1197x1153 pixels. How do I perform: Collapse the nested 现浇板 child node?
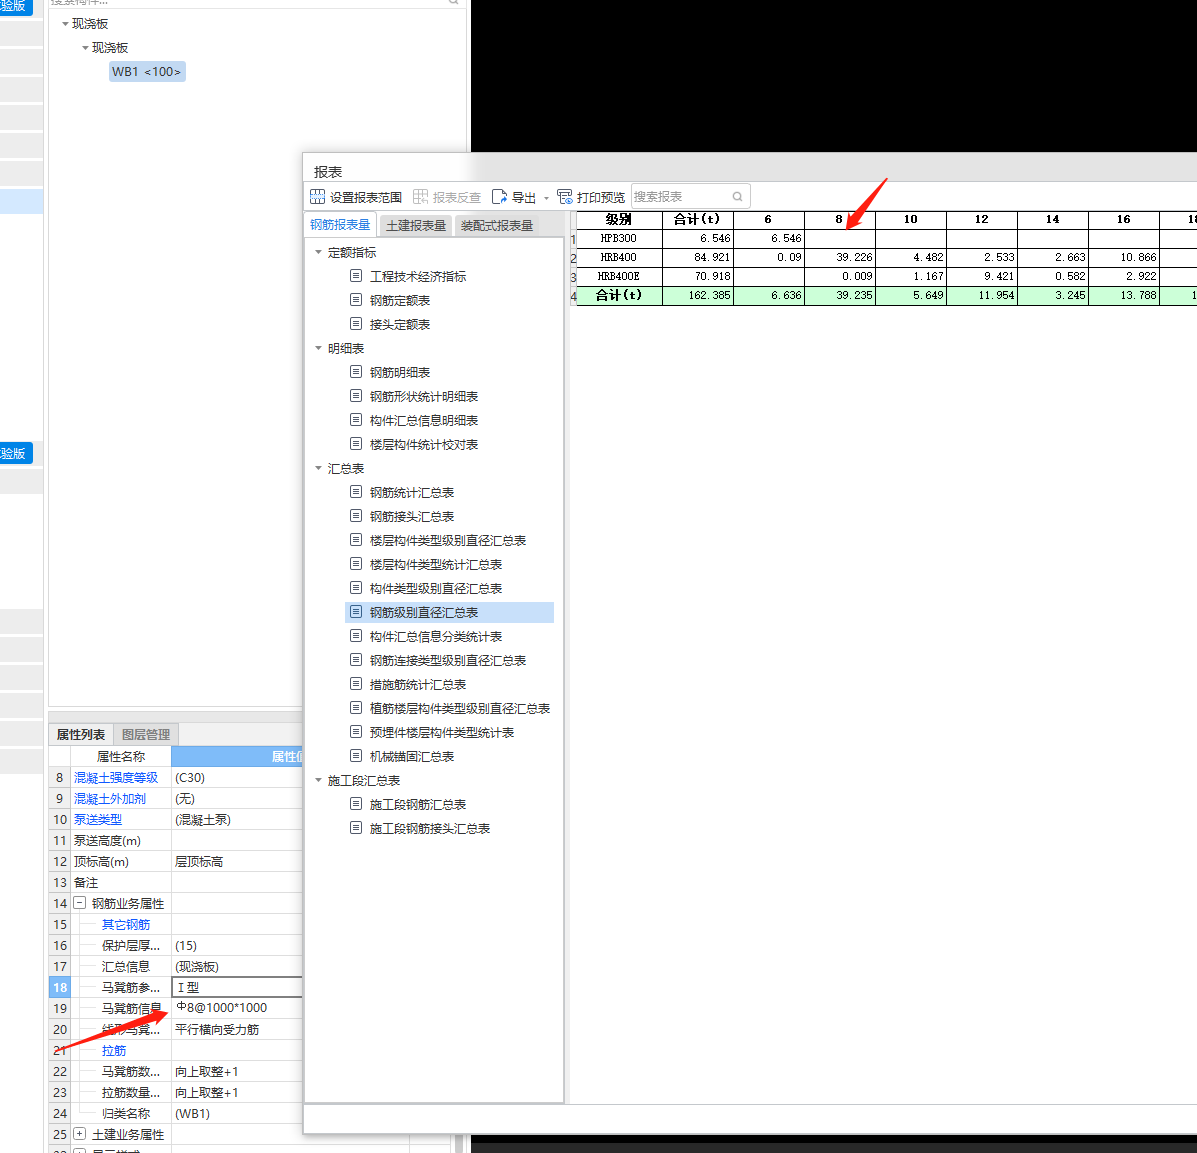pyautogui.click(x=85, y=47)
